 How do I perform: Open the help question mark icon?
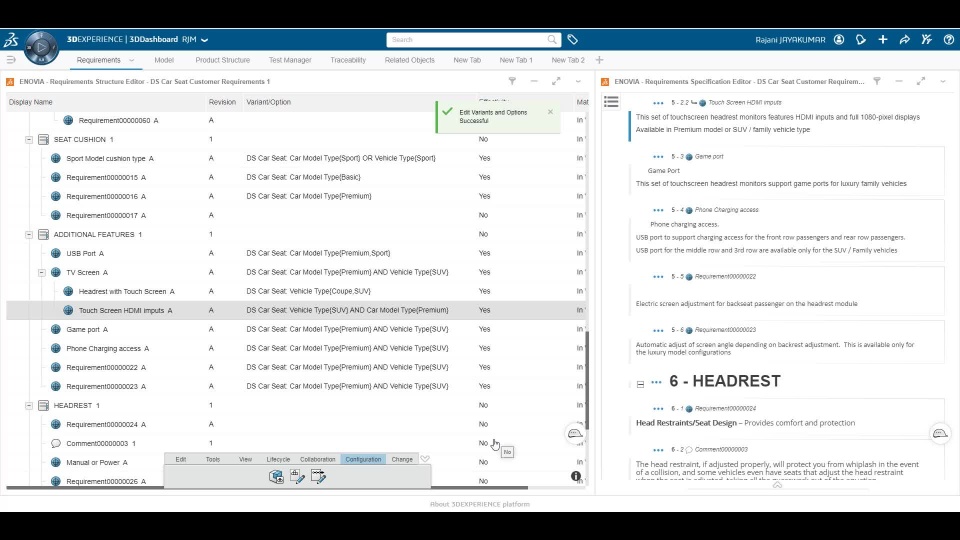[x=948, y=40]
